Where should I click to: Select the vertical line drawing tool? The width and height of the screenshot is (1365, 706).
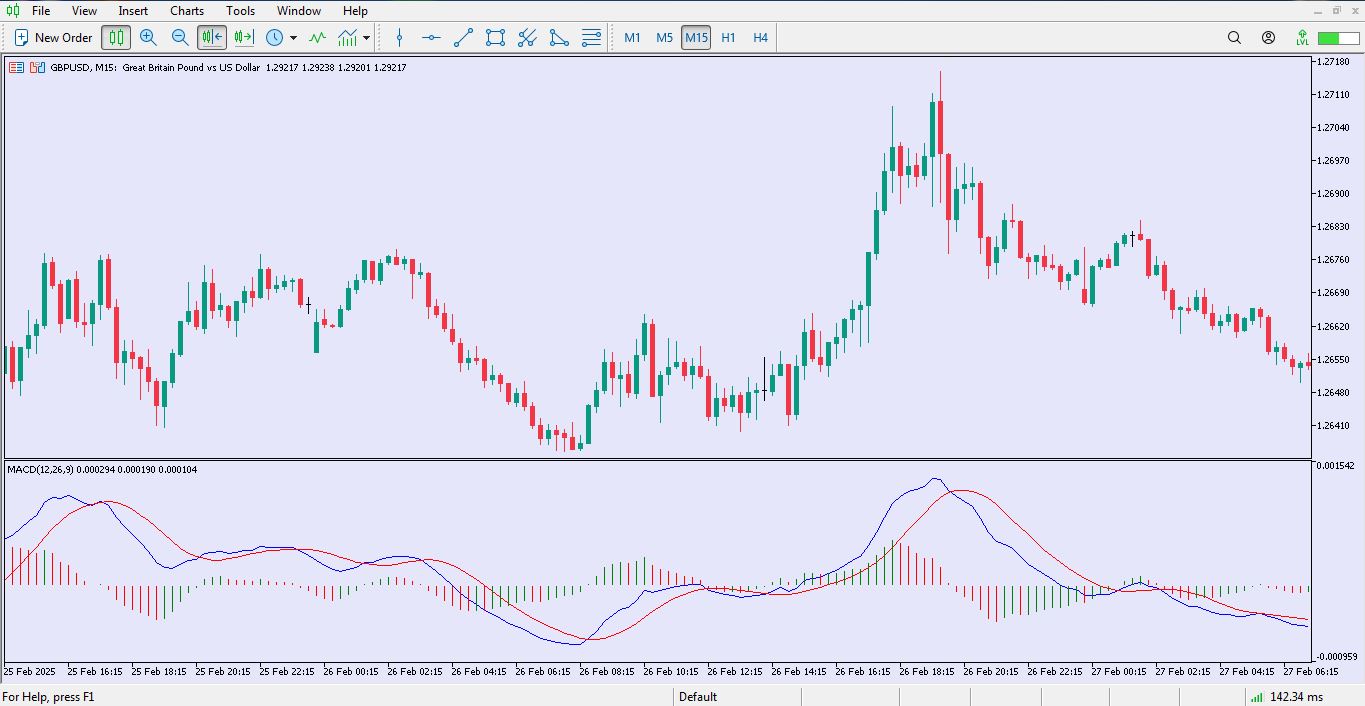[399, 38]
